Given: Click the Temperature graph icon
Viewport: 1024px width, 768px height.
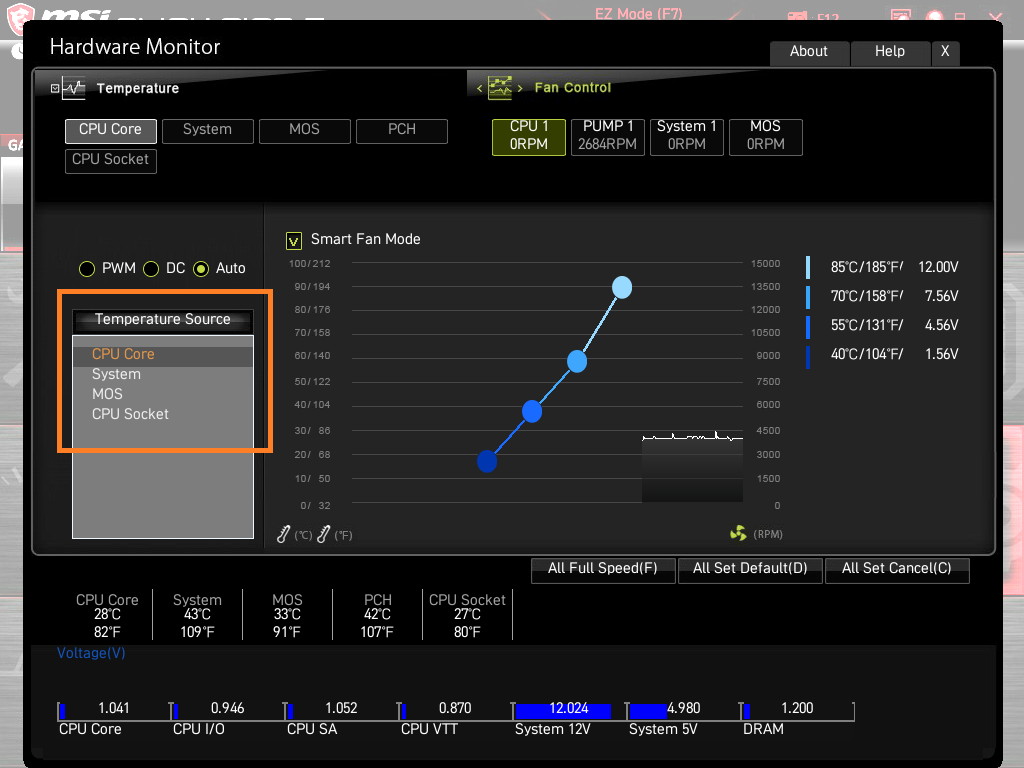Looking at the screenshot, I should point(73,88).
